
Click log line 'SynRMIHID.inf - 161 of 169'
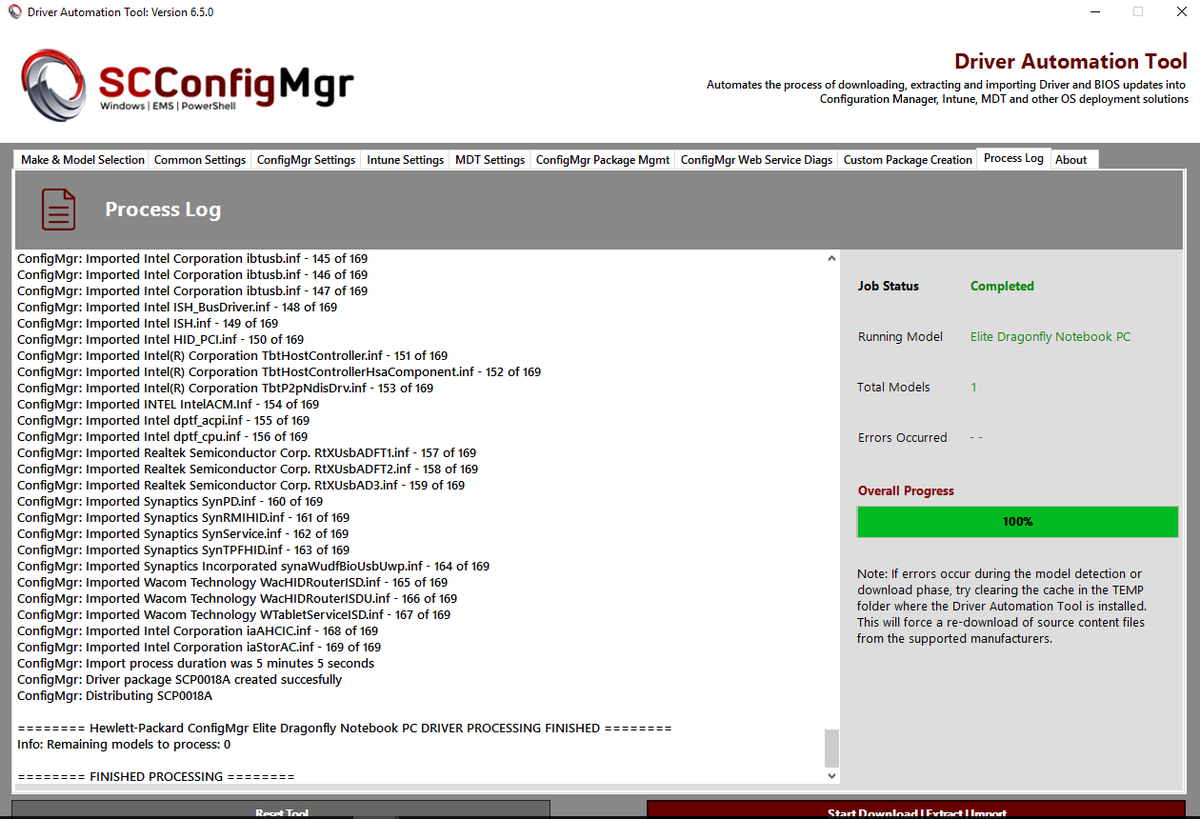[x=183, y=517]
